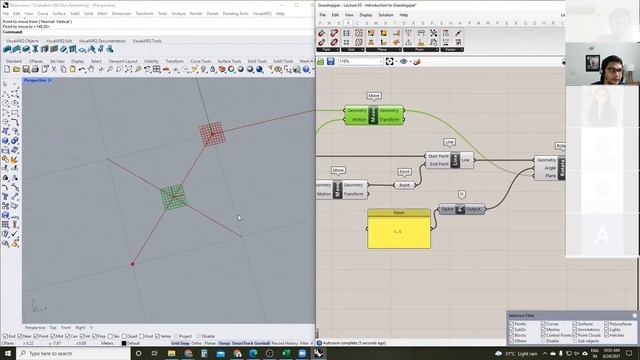This screenshot has height=360, width=640.
Task: Toggle Meshes checkbox in Selection Filter
Action: 543,329
